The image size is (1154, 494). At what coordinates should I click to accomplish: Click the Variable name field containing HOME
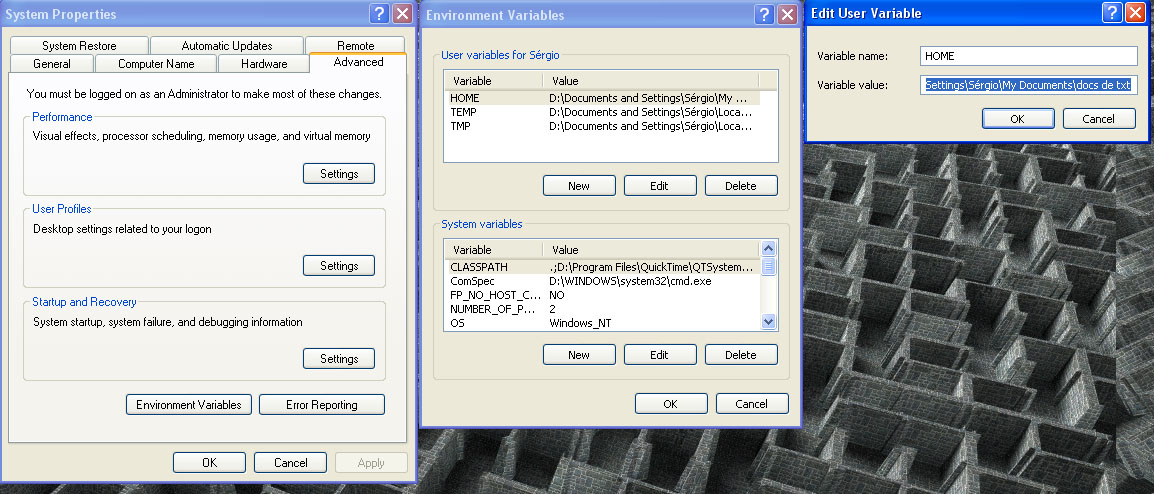(1028, 56)
